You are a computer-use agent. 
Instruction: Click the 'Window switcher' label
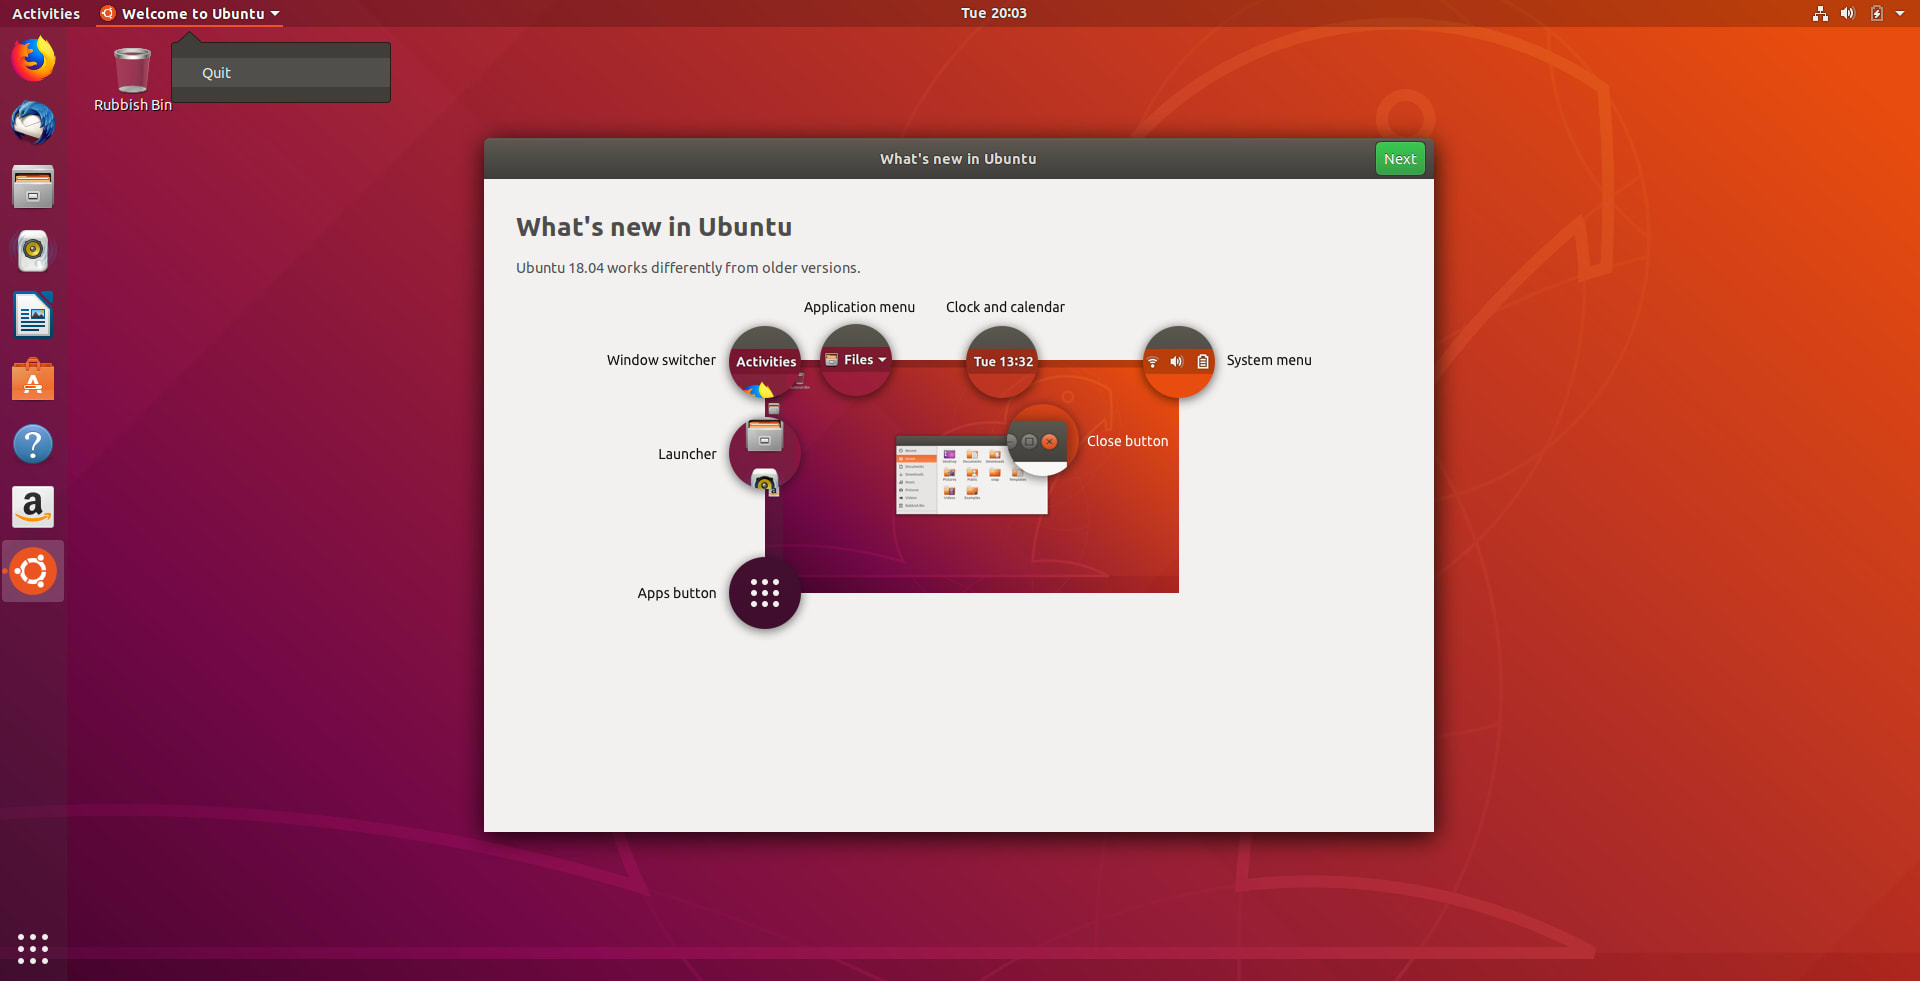coord(661,360)
